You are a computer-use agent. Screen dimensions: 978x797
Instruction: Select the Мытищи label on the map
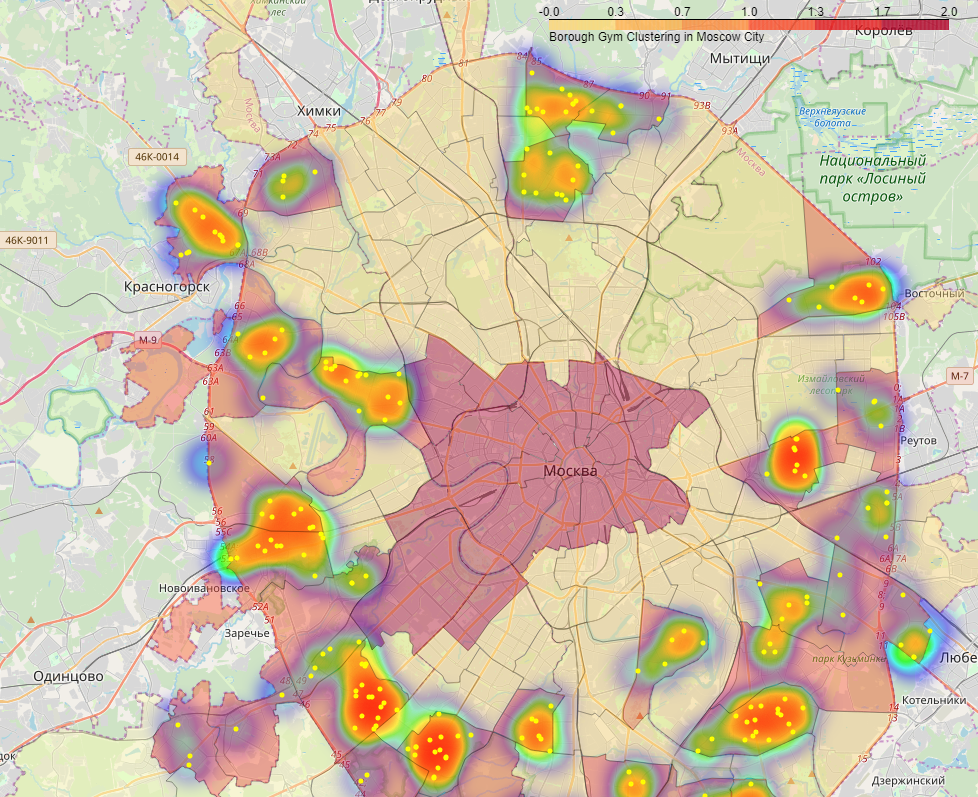click(740, 59)
